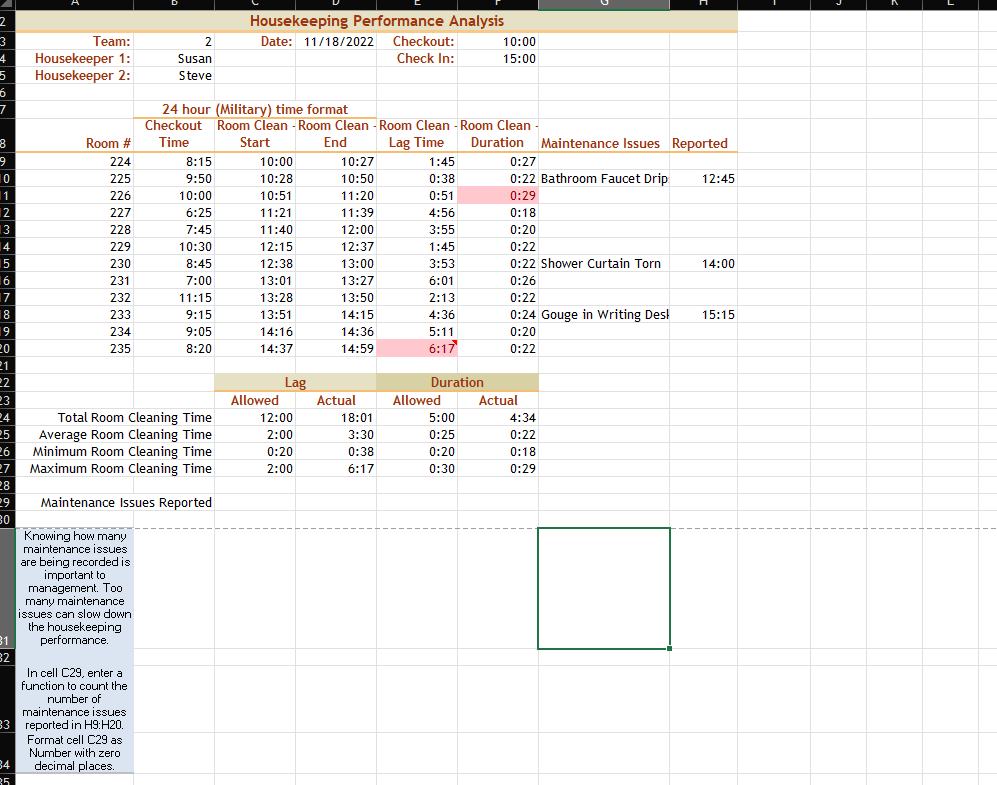
Task: Click the cell containing Shower Curtain Torn
Action: point(600,263)
